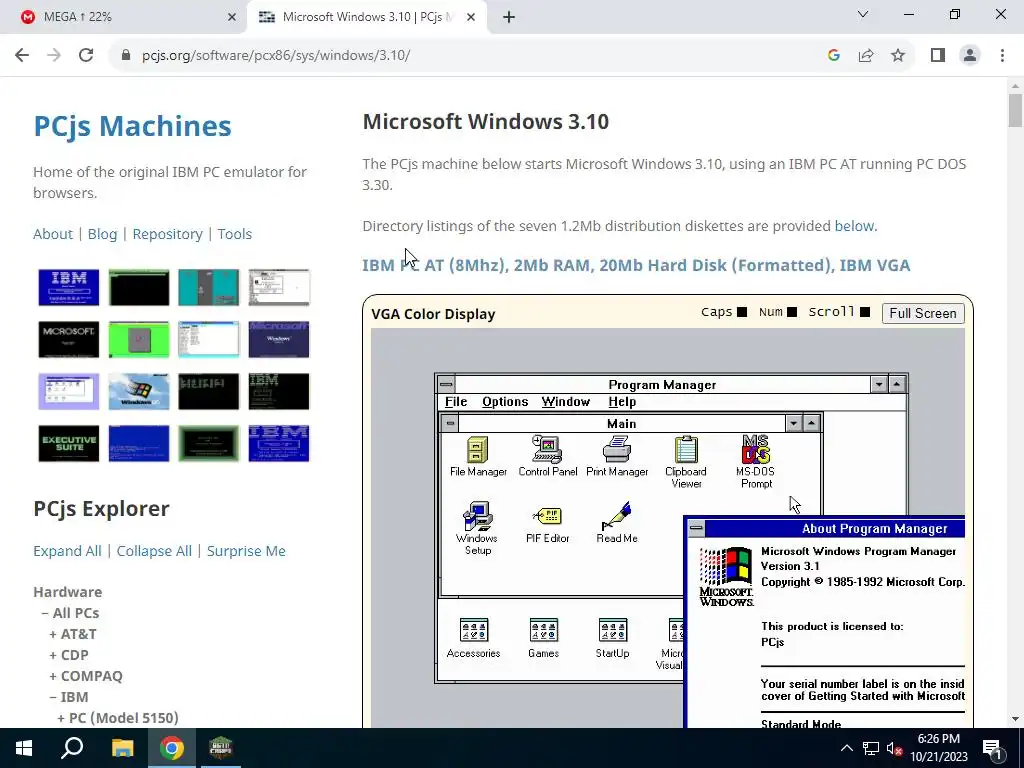Minimize Program Manager with down arrow

[879, 384]
